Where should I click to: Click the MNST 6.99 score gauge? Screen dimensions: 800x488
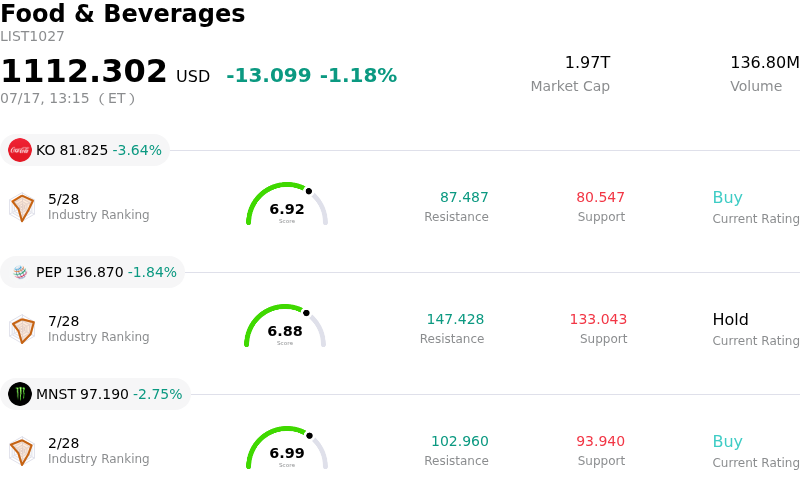tap(287, 448)
